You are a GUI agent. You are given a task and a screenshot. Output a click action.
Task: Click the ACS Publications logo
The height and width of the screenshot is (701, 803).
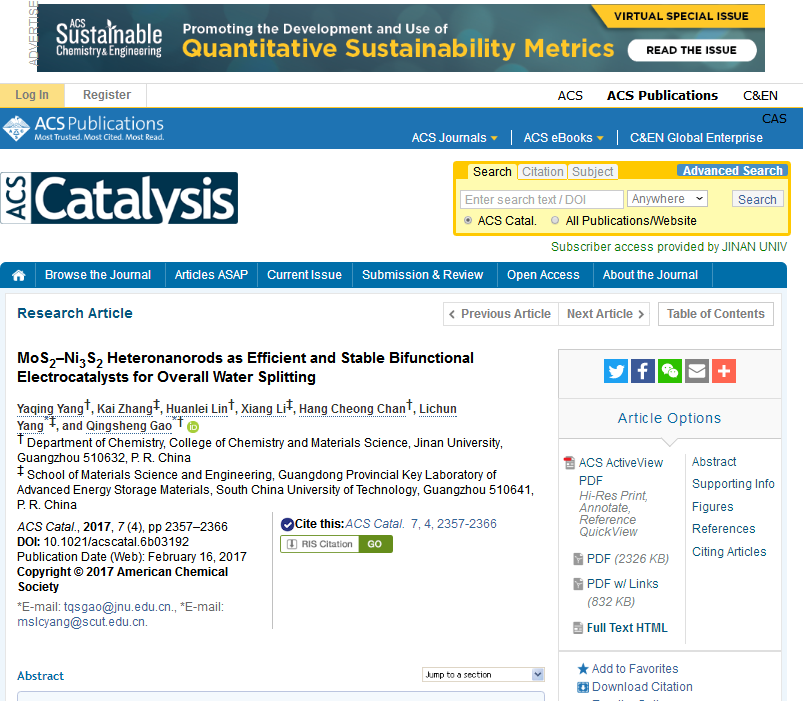[x=84, y=128]
